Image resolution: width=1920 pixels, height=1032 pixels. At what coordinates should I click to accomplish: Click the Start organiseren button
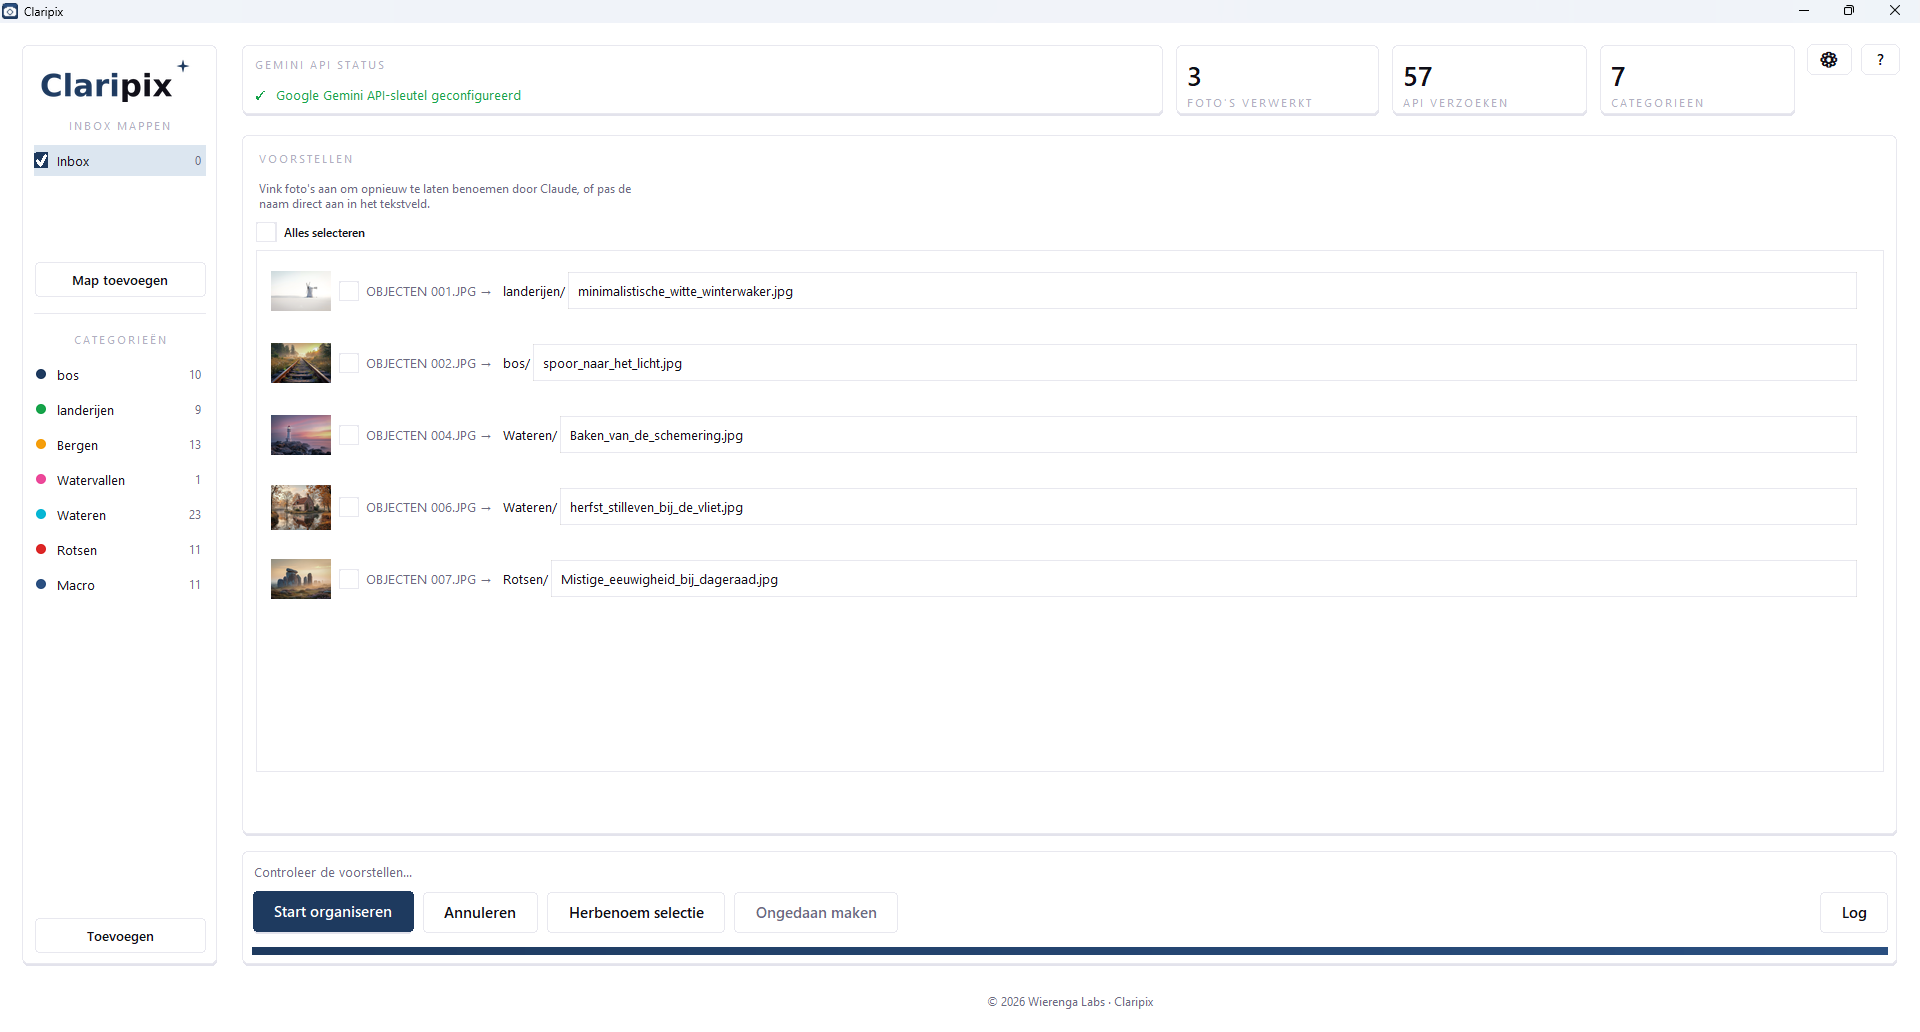[333, 912]
